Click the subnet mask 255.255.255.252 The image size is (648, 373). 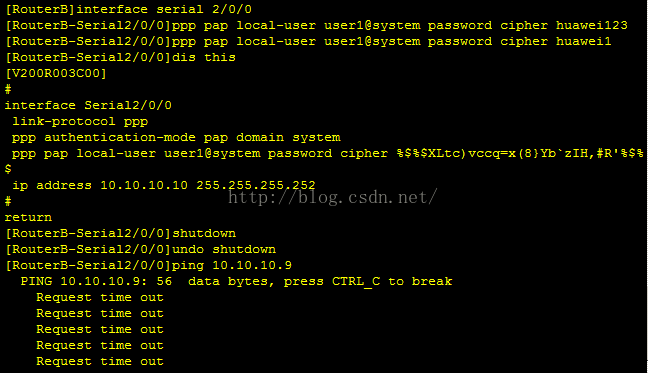pyautogui.click(x=256, y=185)
